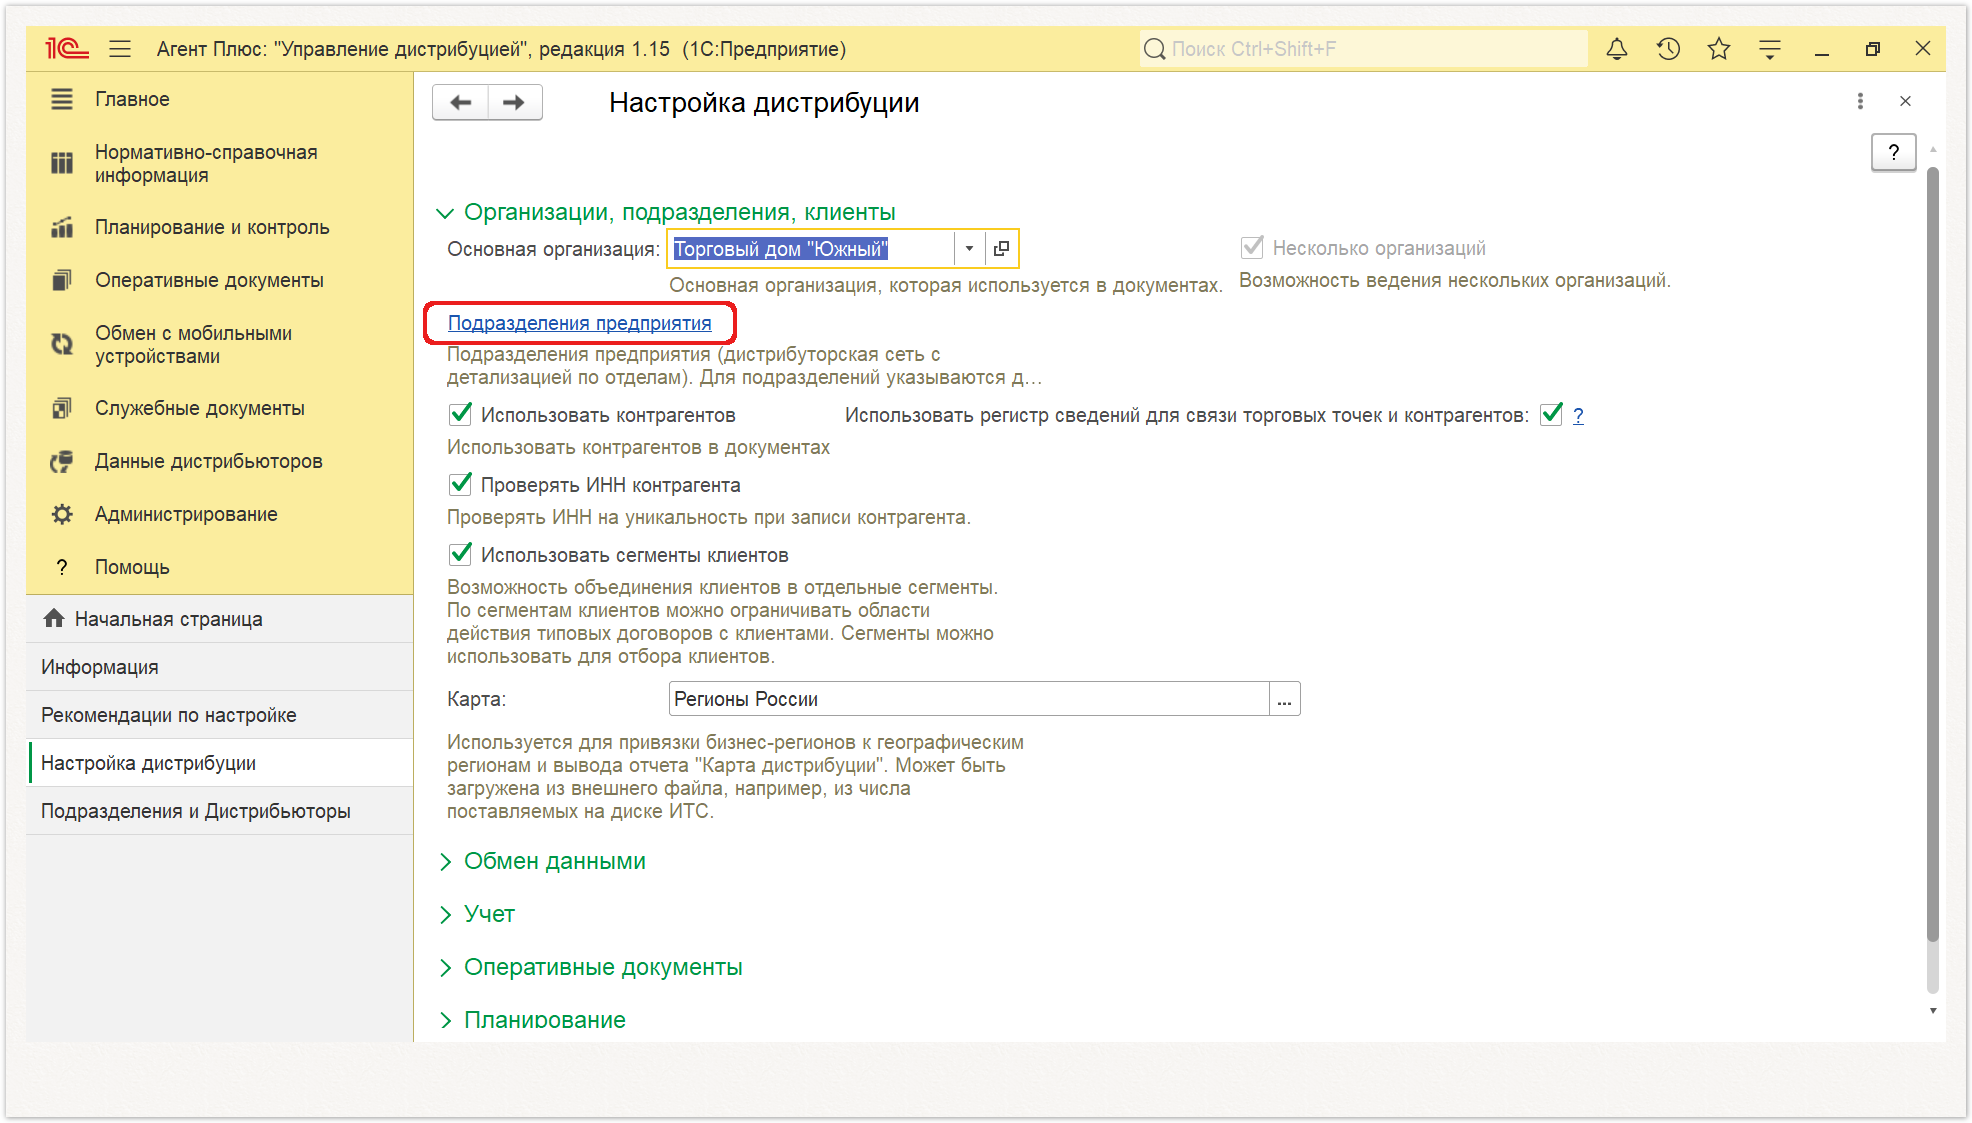The image size is (1972, 1123).
Task: Expand the Оперативные документы settings section
Action: coord(445,968)
